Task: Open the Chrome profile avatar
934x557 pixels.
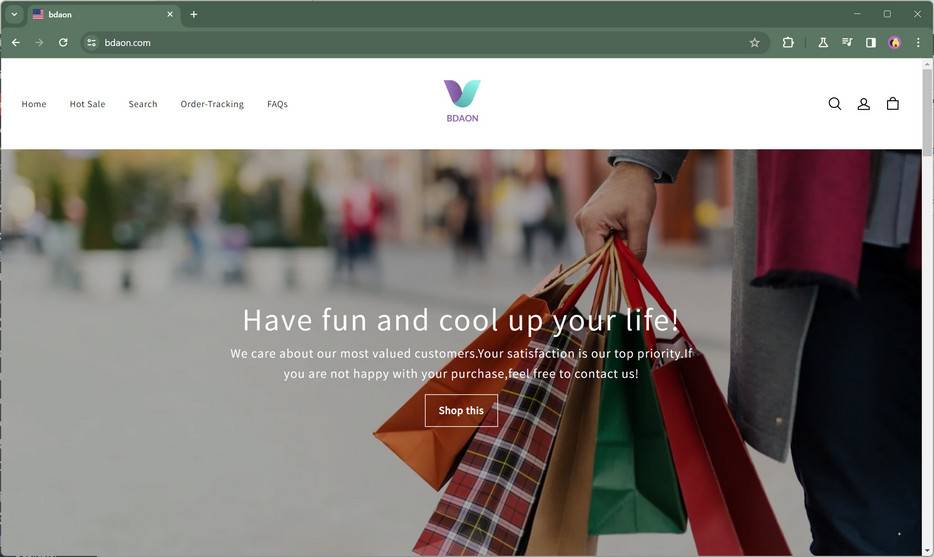Action: pyautogui.click(x=895, y=42)
